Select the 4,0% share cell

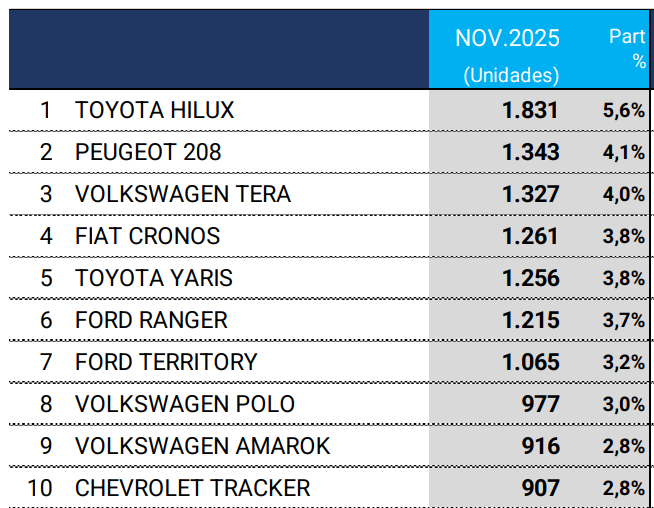(624, 195)
